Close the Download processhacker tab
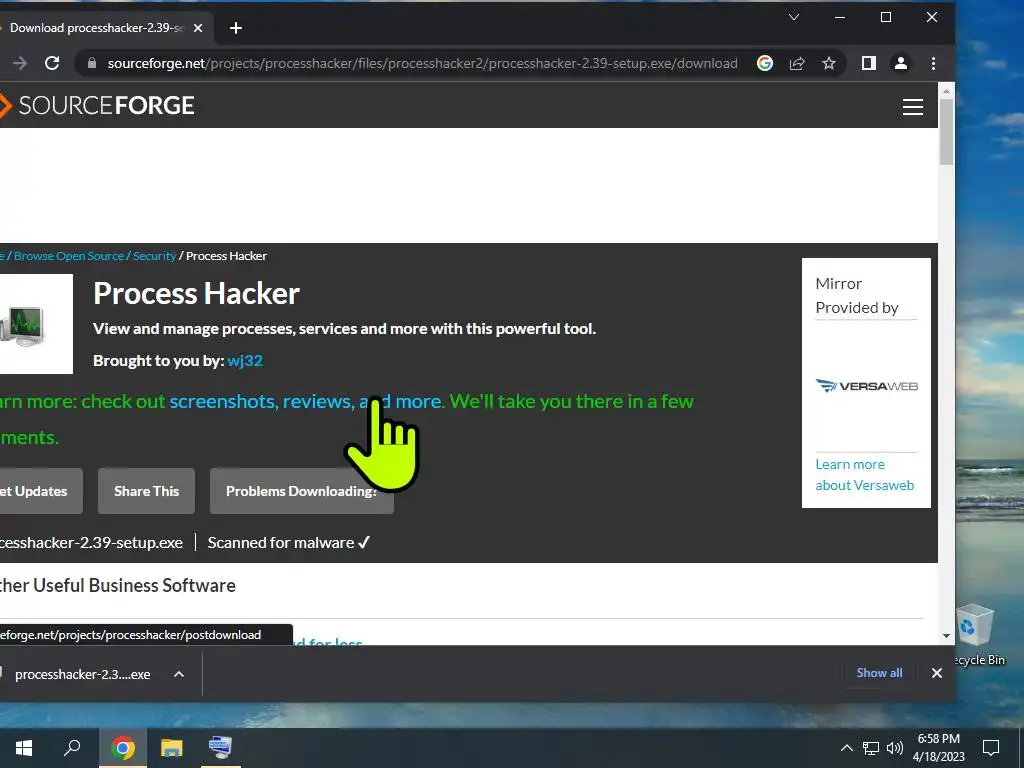1024x768 pixels. pyautogui.click(x=198, y=28)
